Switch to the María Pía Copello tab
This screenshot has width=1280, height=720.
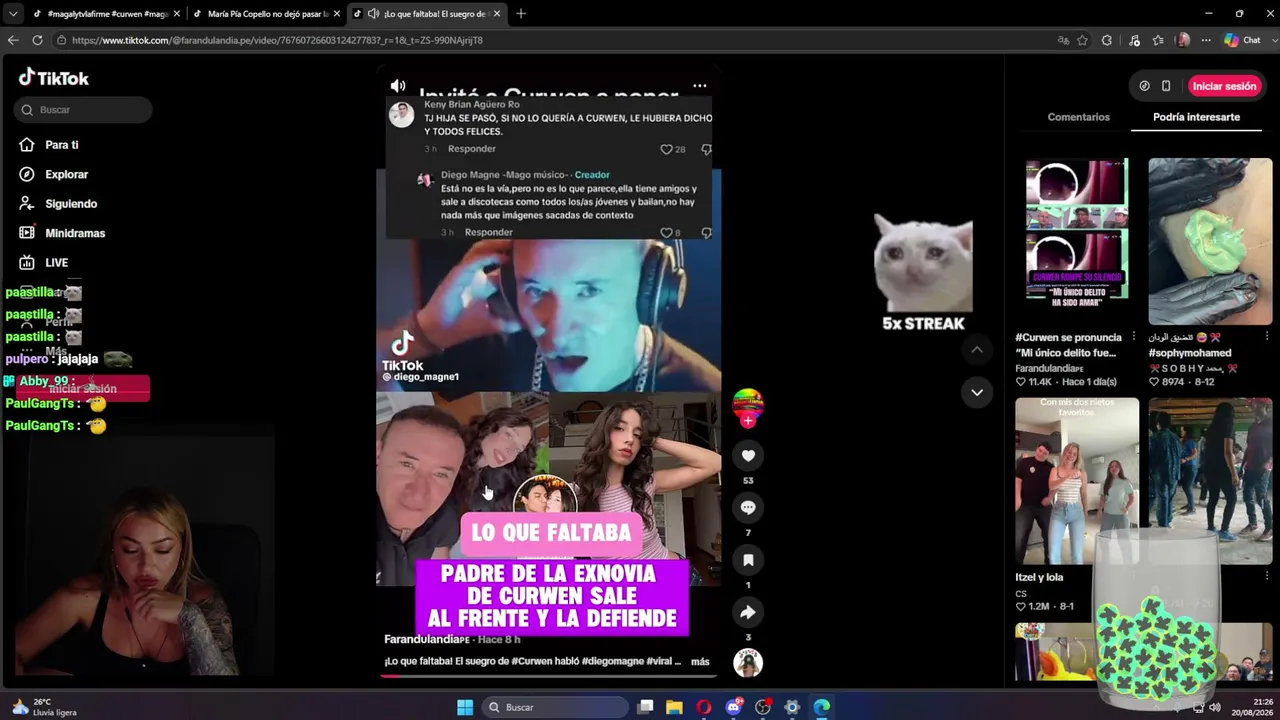coord(265,14)
